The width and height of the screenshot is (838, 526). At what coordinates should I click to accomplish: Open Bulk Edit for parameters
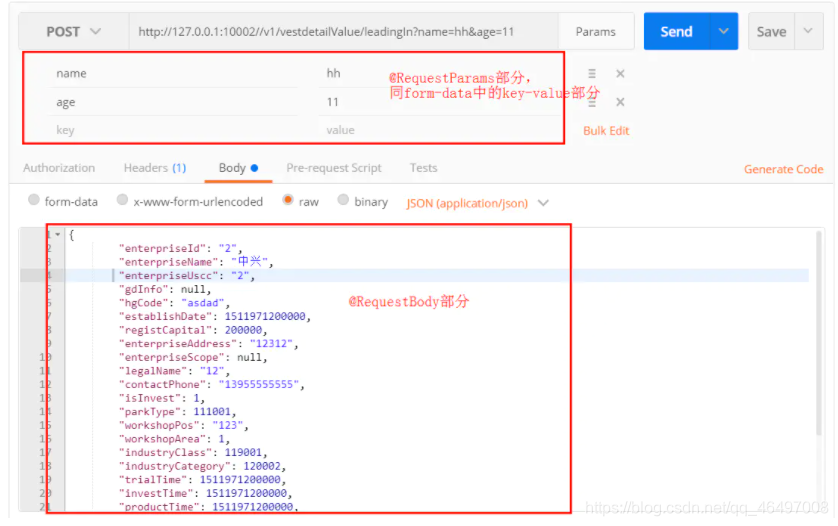606,130
